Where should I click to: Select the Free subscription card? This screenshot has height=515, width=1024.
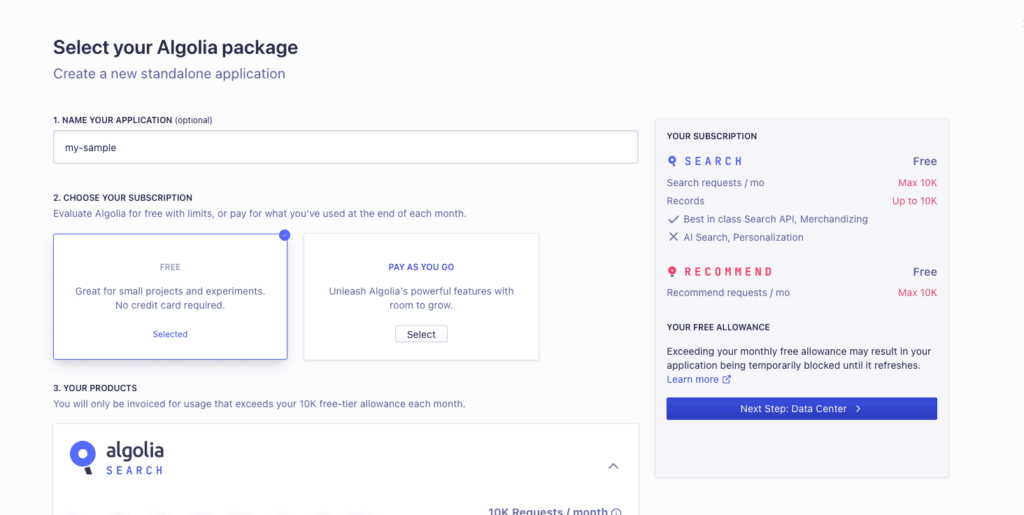click(x=170, y=296)
